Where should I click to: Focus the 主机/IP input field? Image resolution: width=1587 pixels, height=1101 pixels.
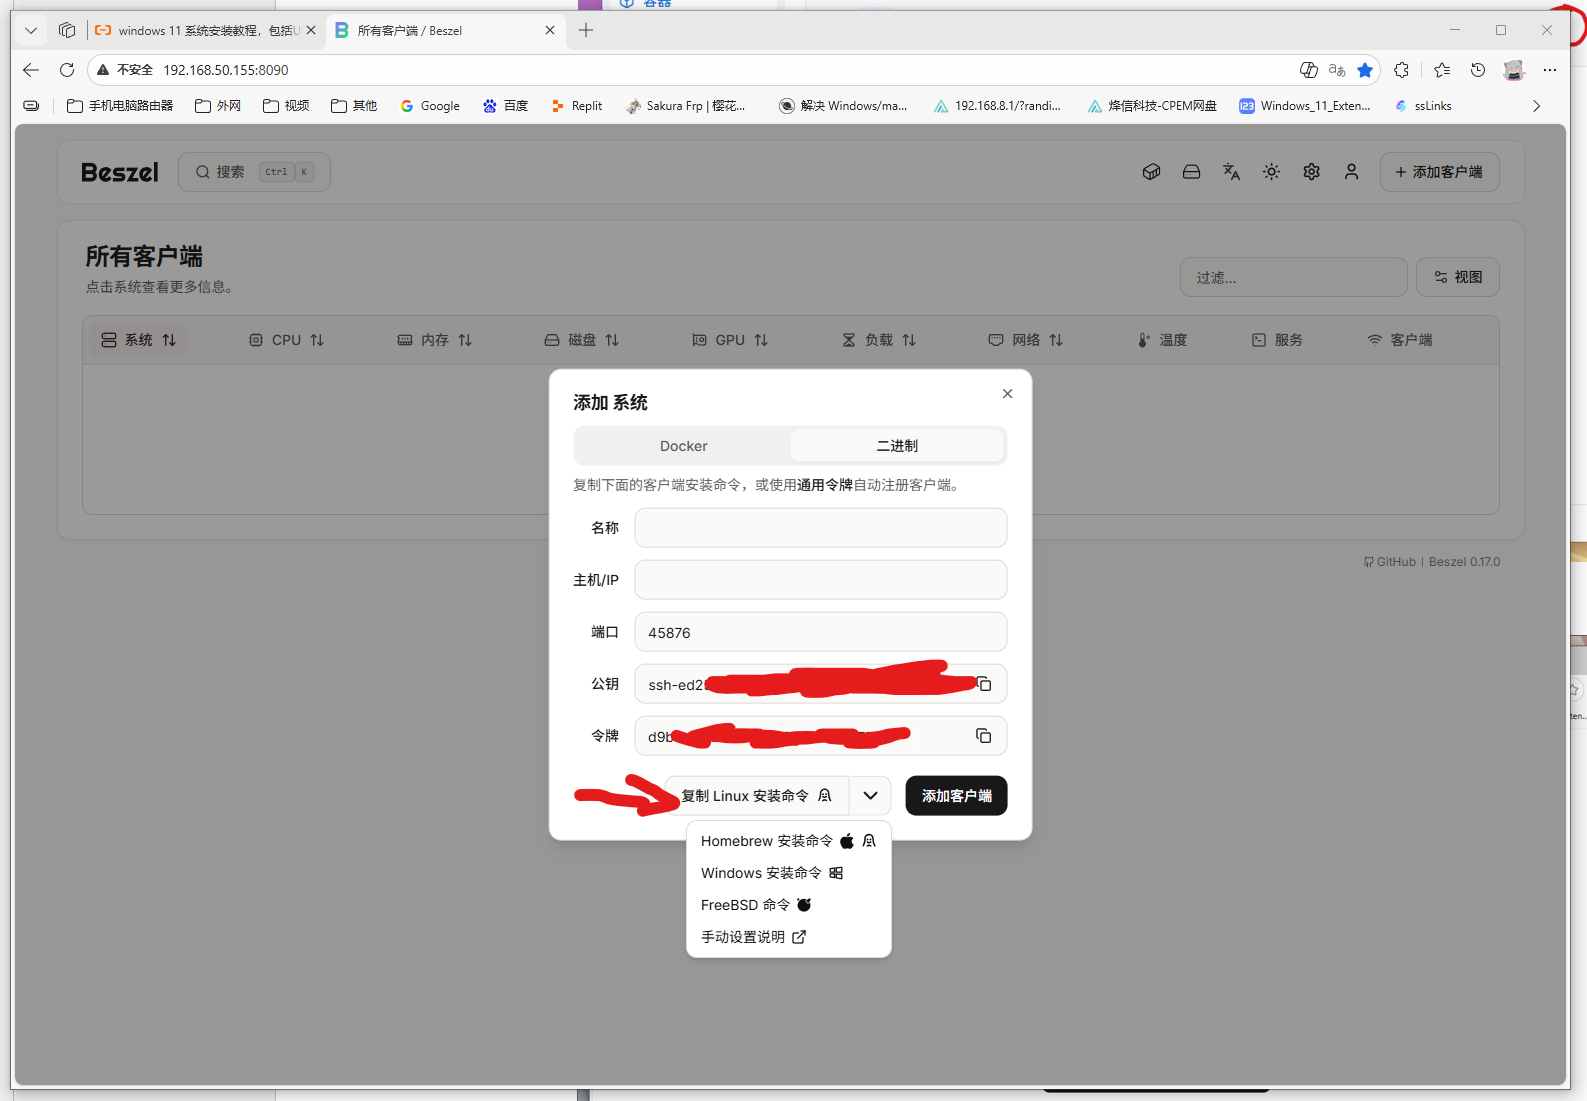(820, 580)
